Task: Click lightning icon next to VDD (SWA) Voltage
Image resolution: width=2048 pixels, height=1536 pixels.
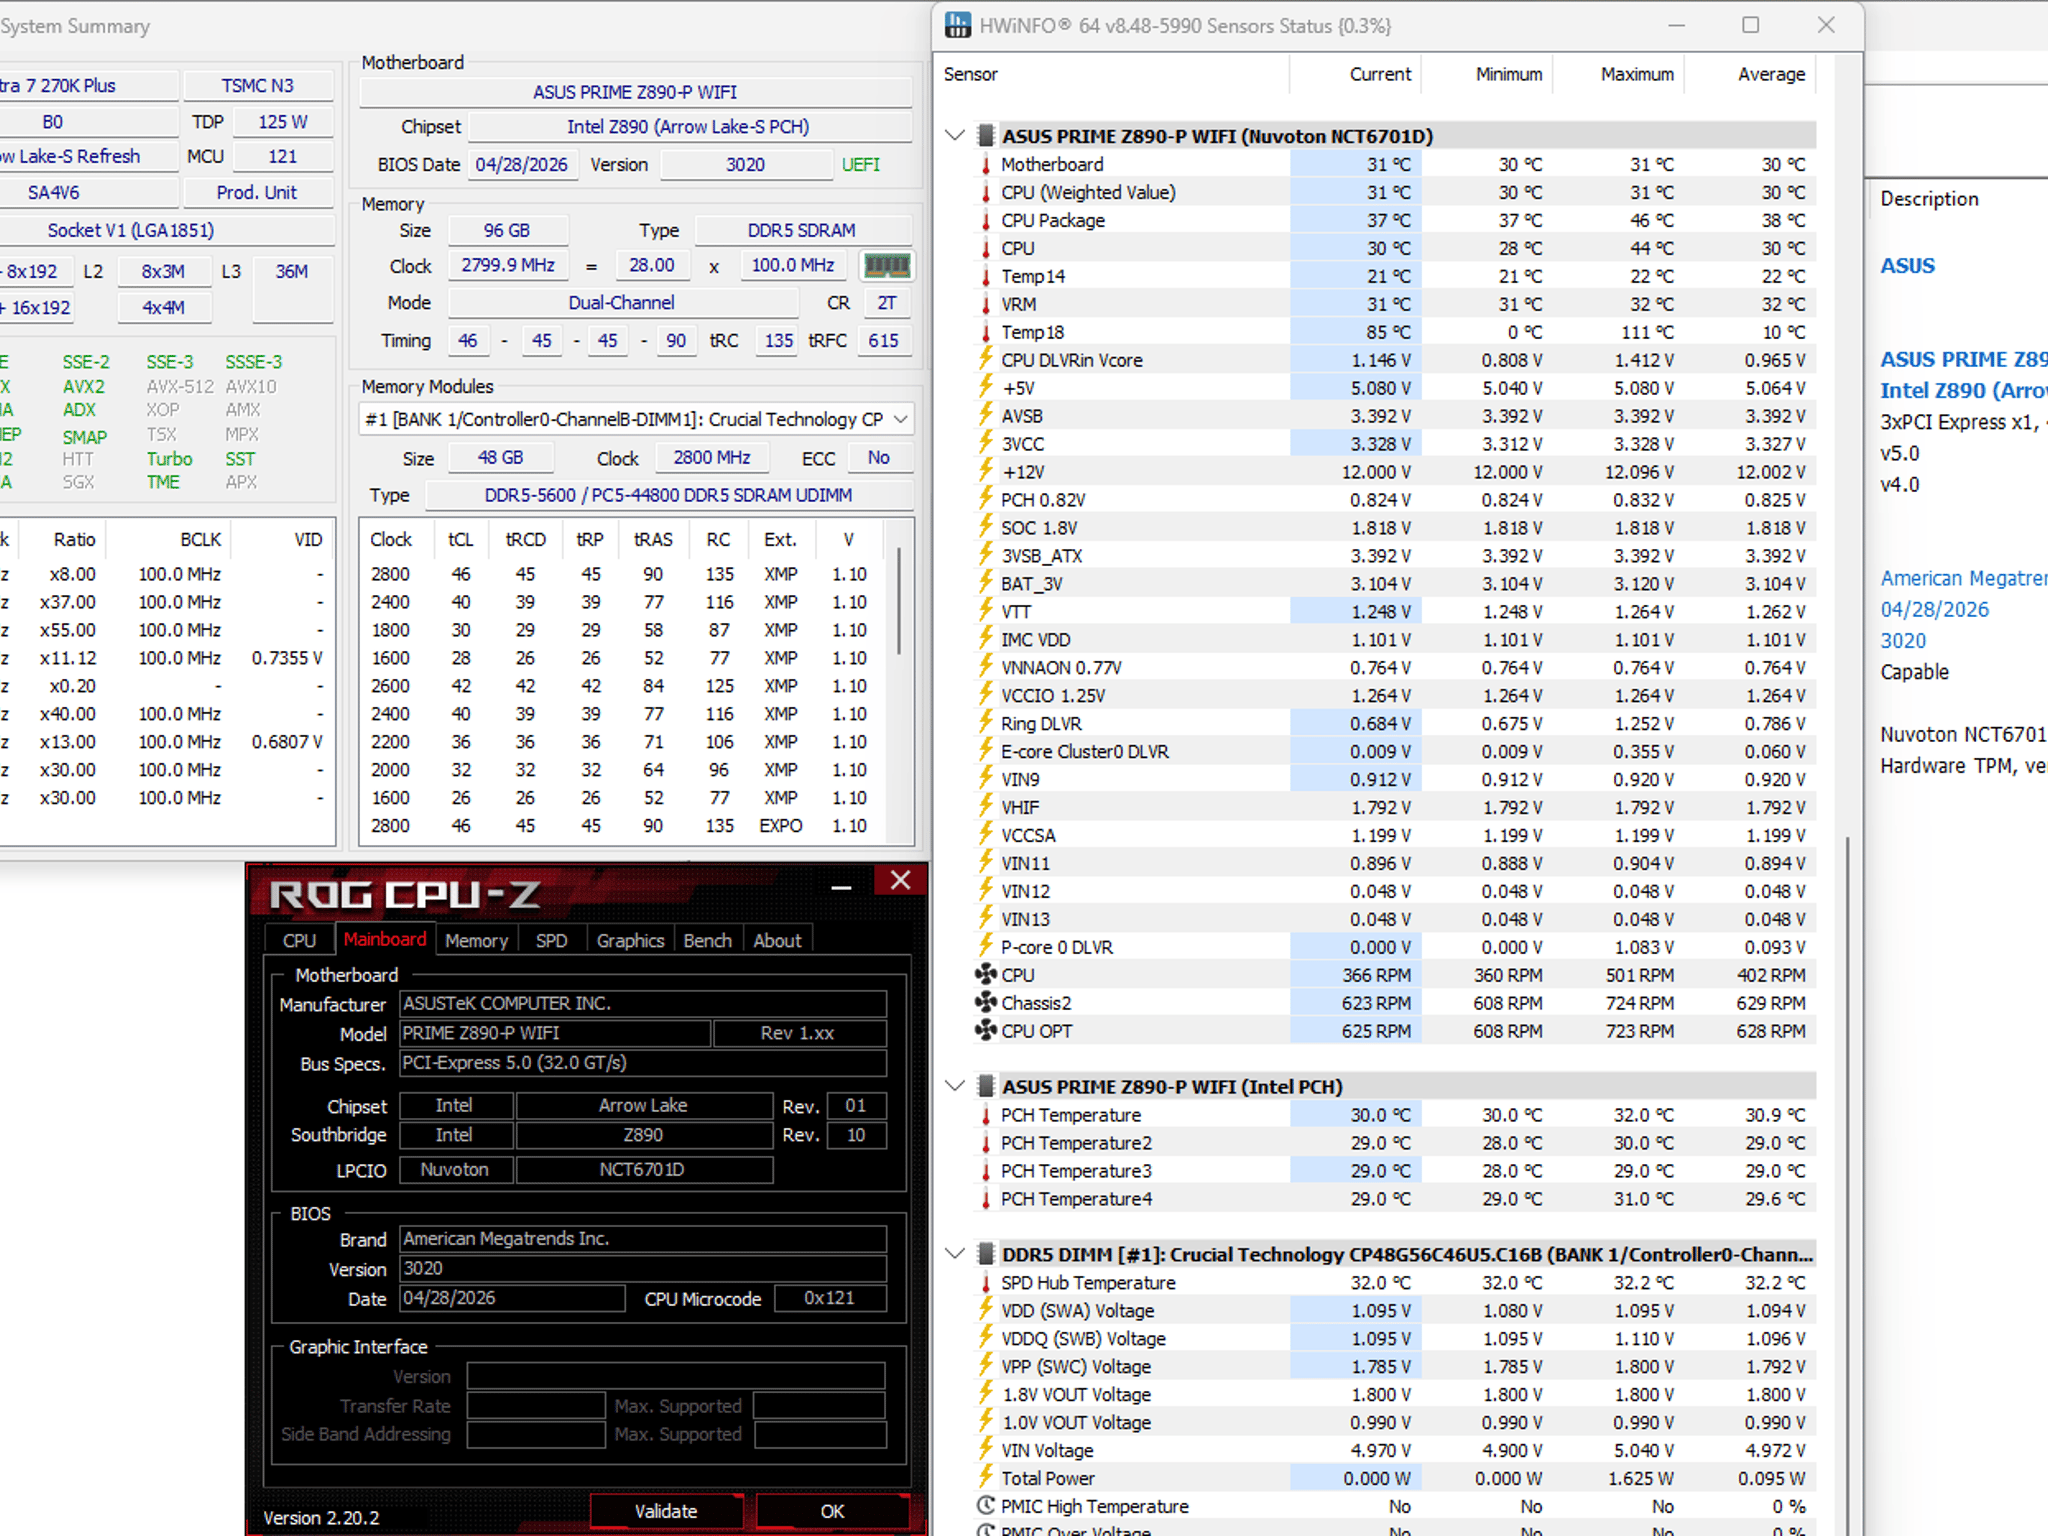Action: (x=986, y=1310)
